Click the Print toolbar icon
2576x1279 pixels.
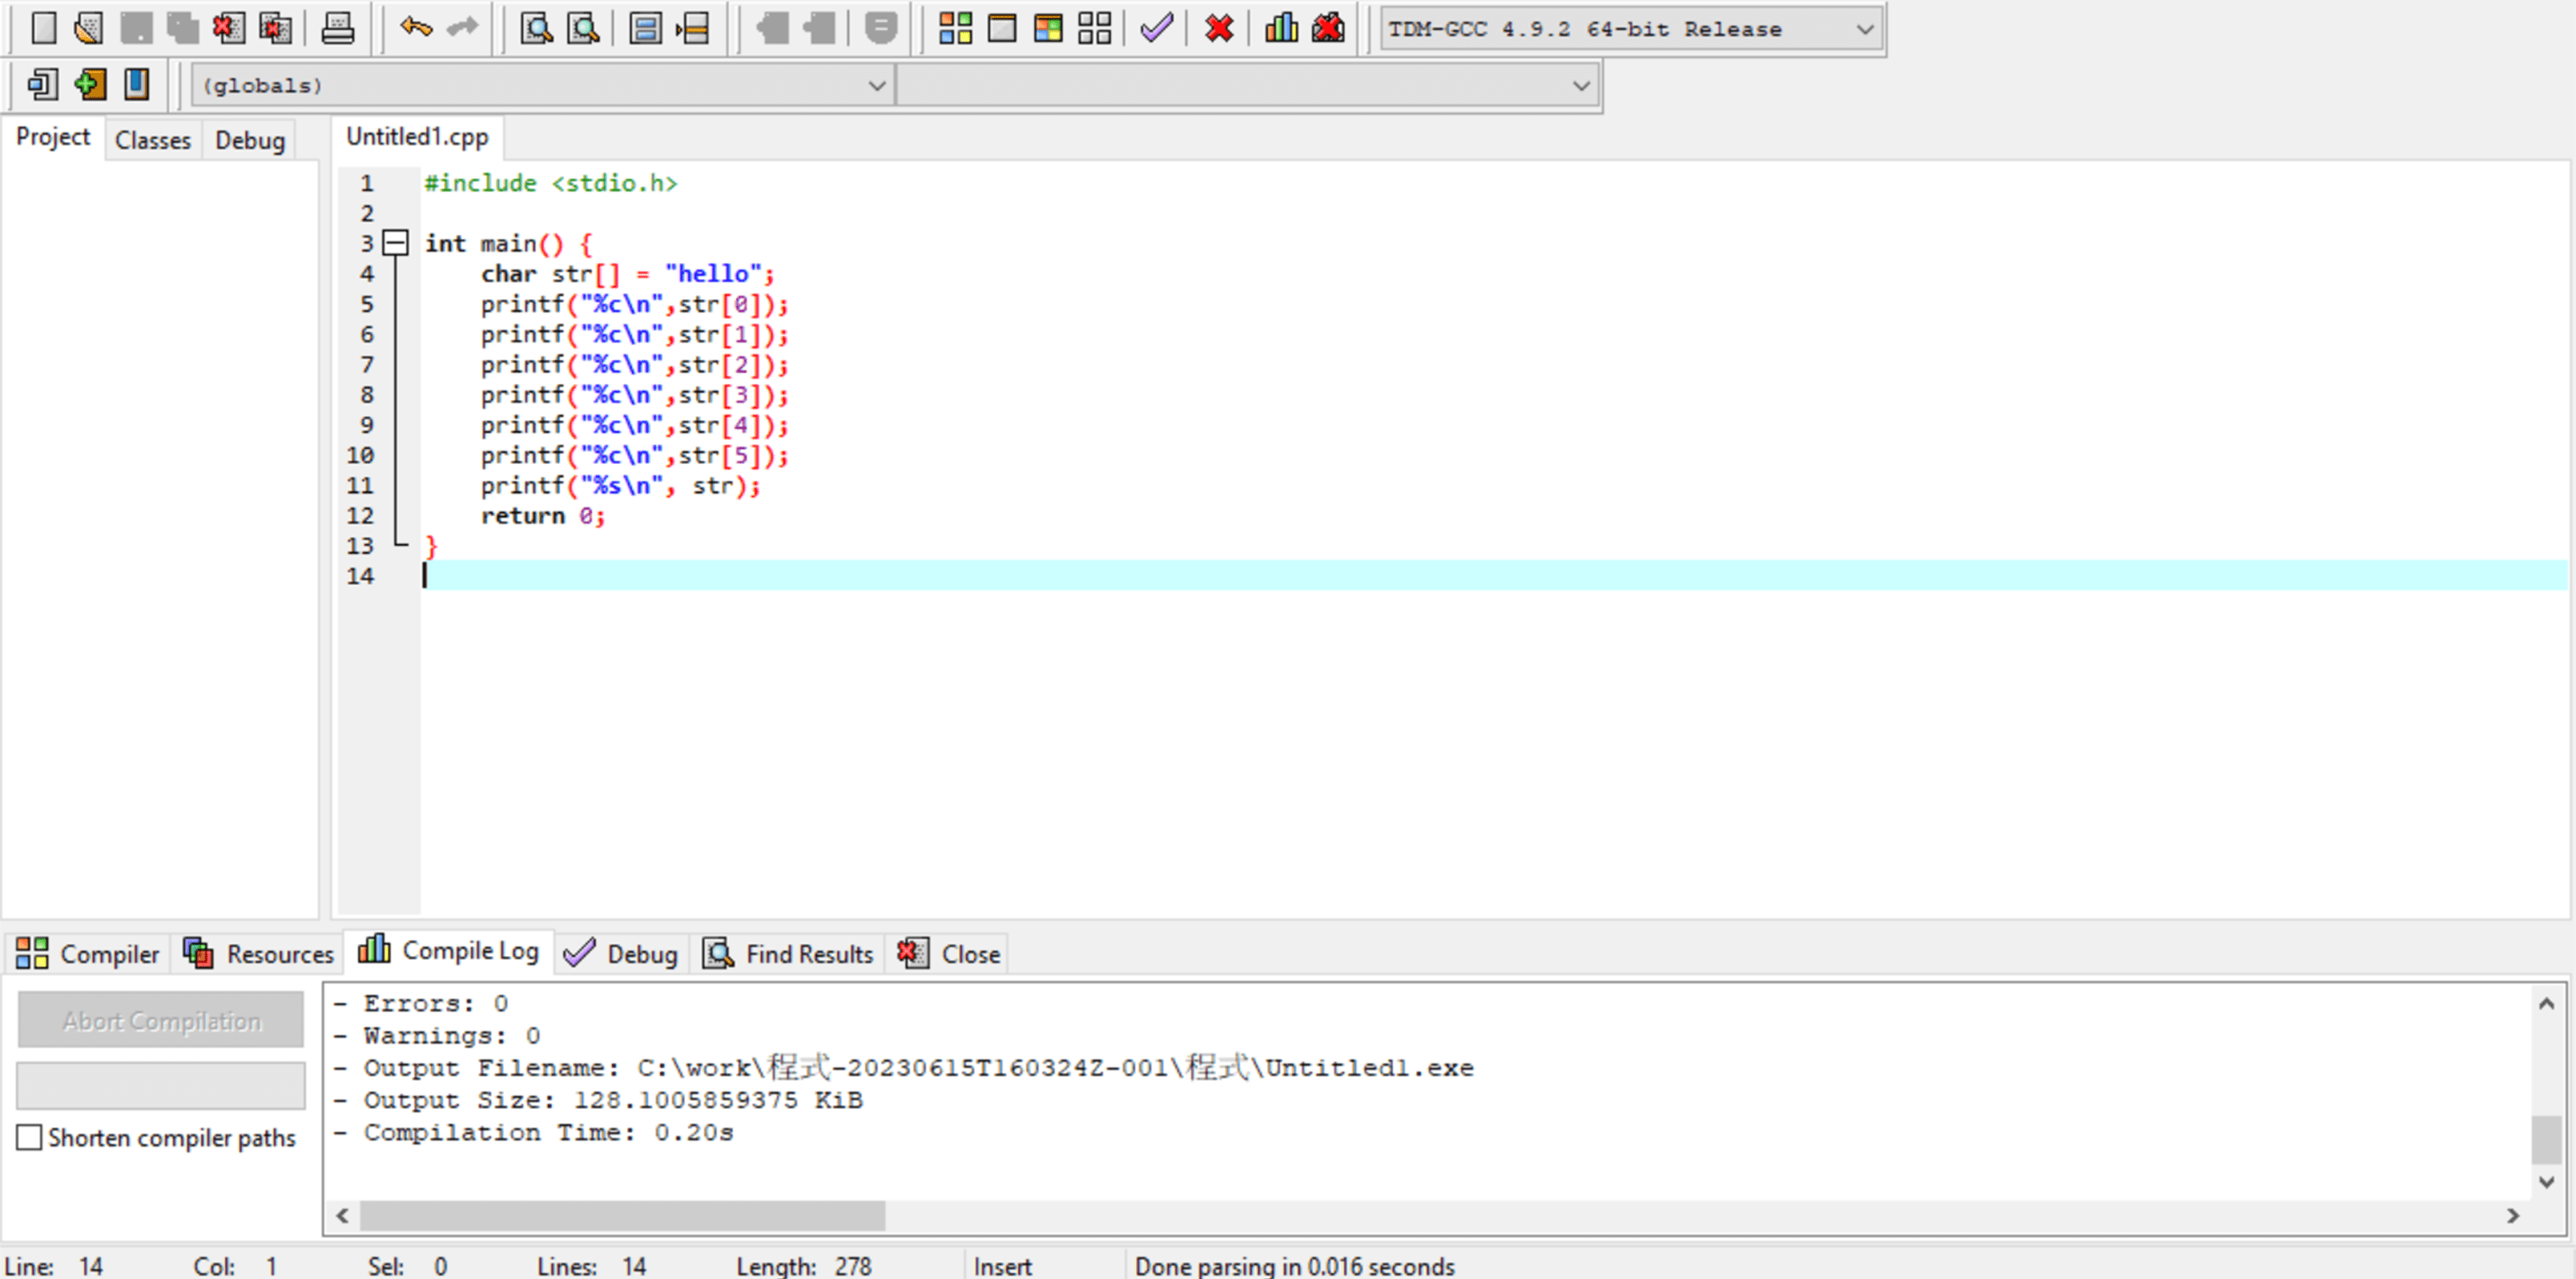pos(337,28)
